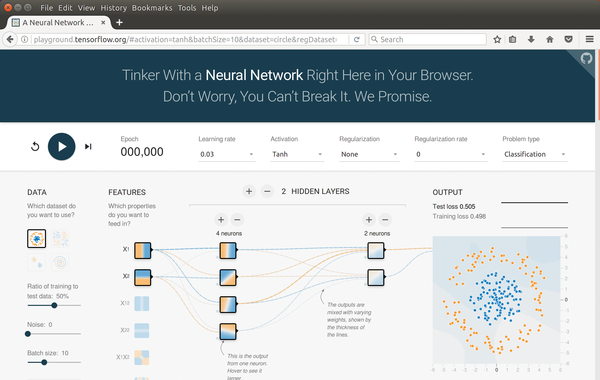
Task: Click bottom neuron in second hidden layer
Action: pos(376,277)
